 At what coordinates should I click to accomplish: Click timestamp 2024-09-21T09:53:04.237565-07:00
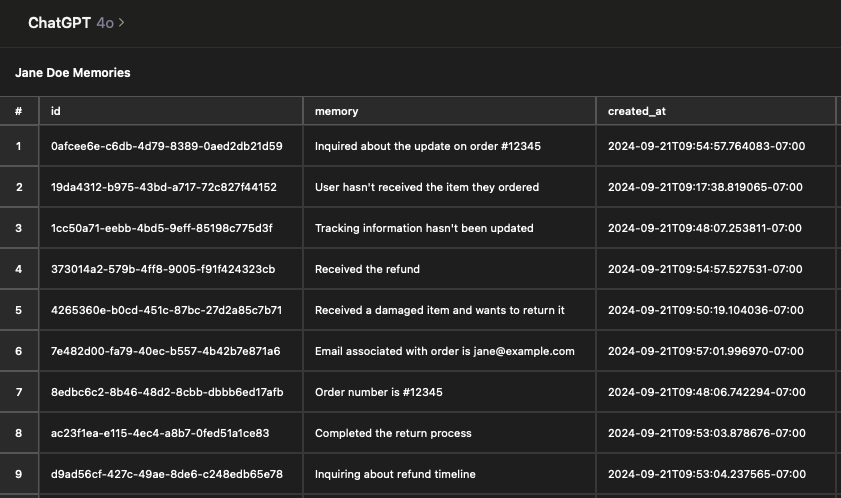click(706, 474)
